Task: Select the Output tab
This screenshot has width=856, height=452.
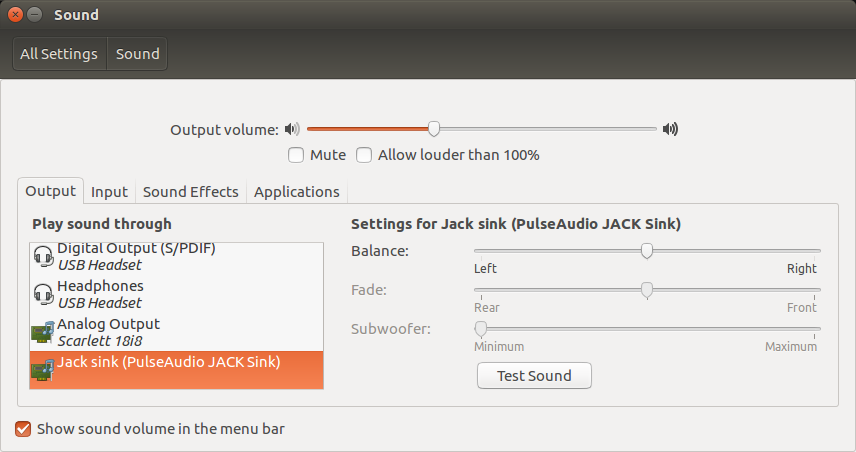Action: (x=50, y=191)
